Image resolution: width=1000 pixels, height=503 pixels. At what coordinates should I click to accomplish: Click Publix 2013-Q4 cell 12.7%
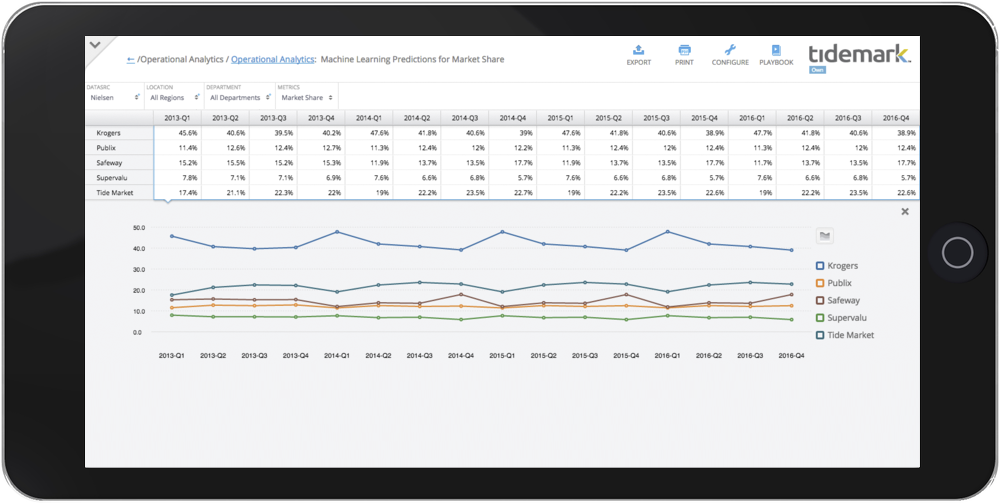pos(321,148)
